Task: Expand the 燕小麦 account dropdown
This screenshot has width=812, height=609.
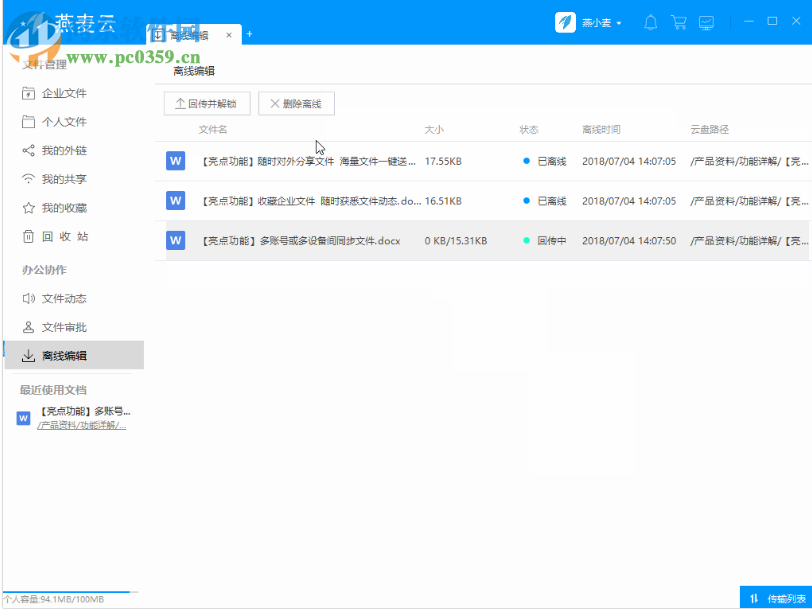Action: [x=601, y=21]
